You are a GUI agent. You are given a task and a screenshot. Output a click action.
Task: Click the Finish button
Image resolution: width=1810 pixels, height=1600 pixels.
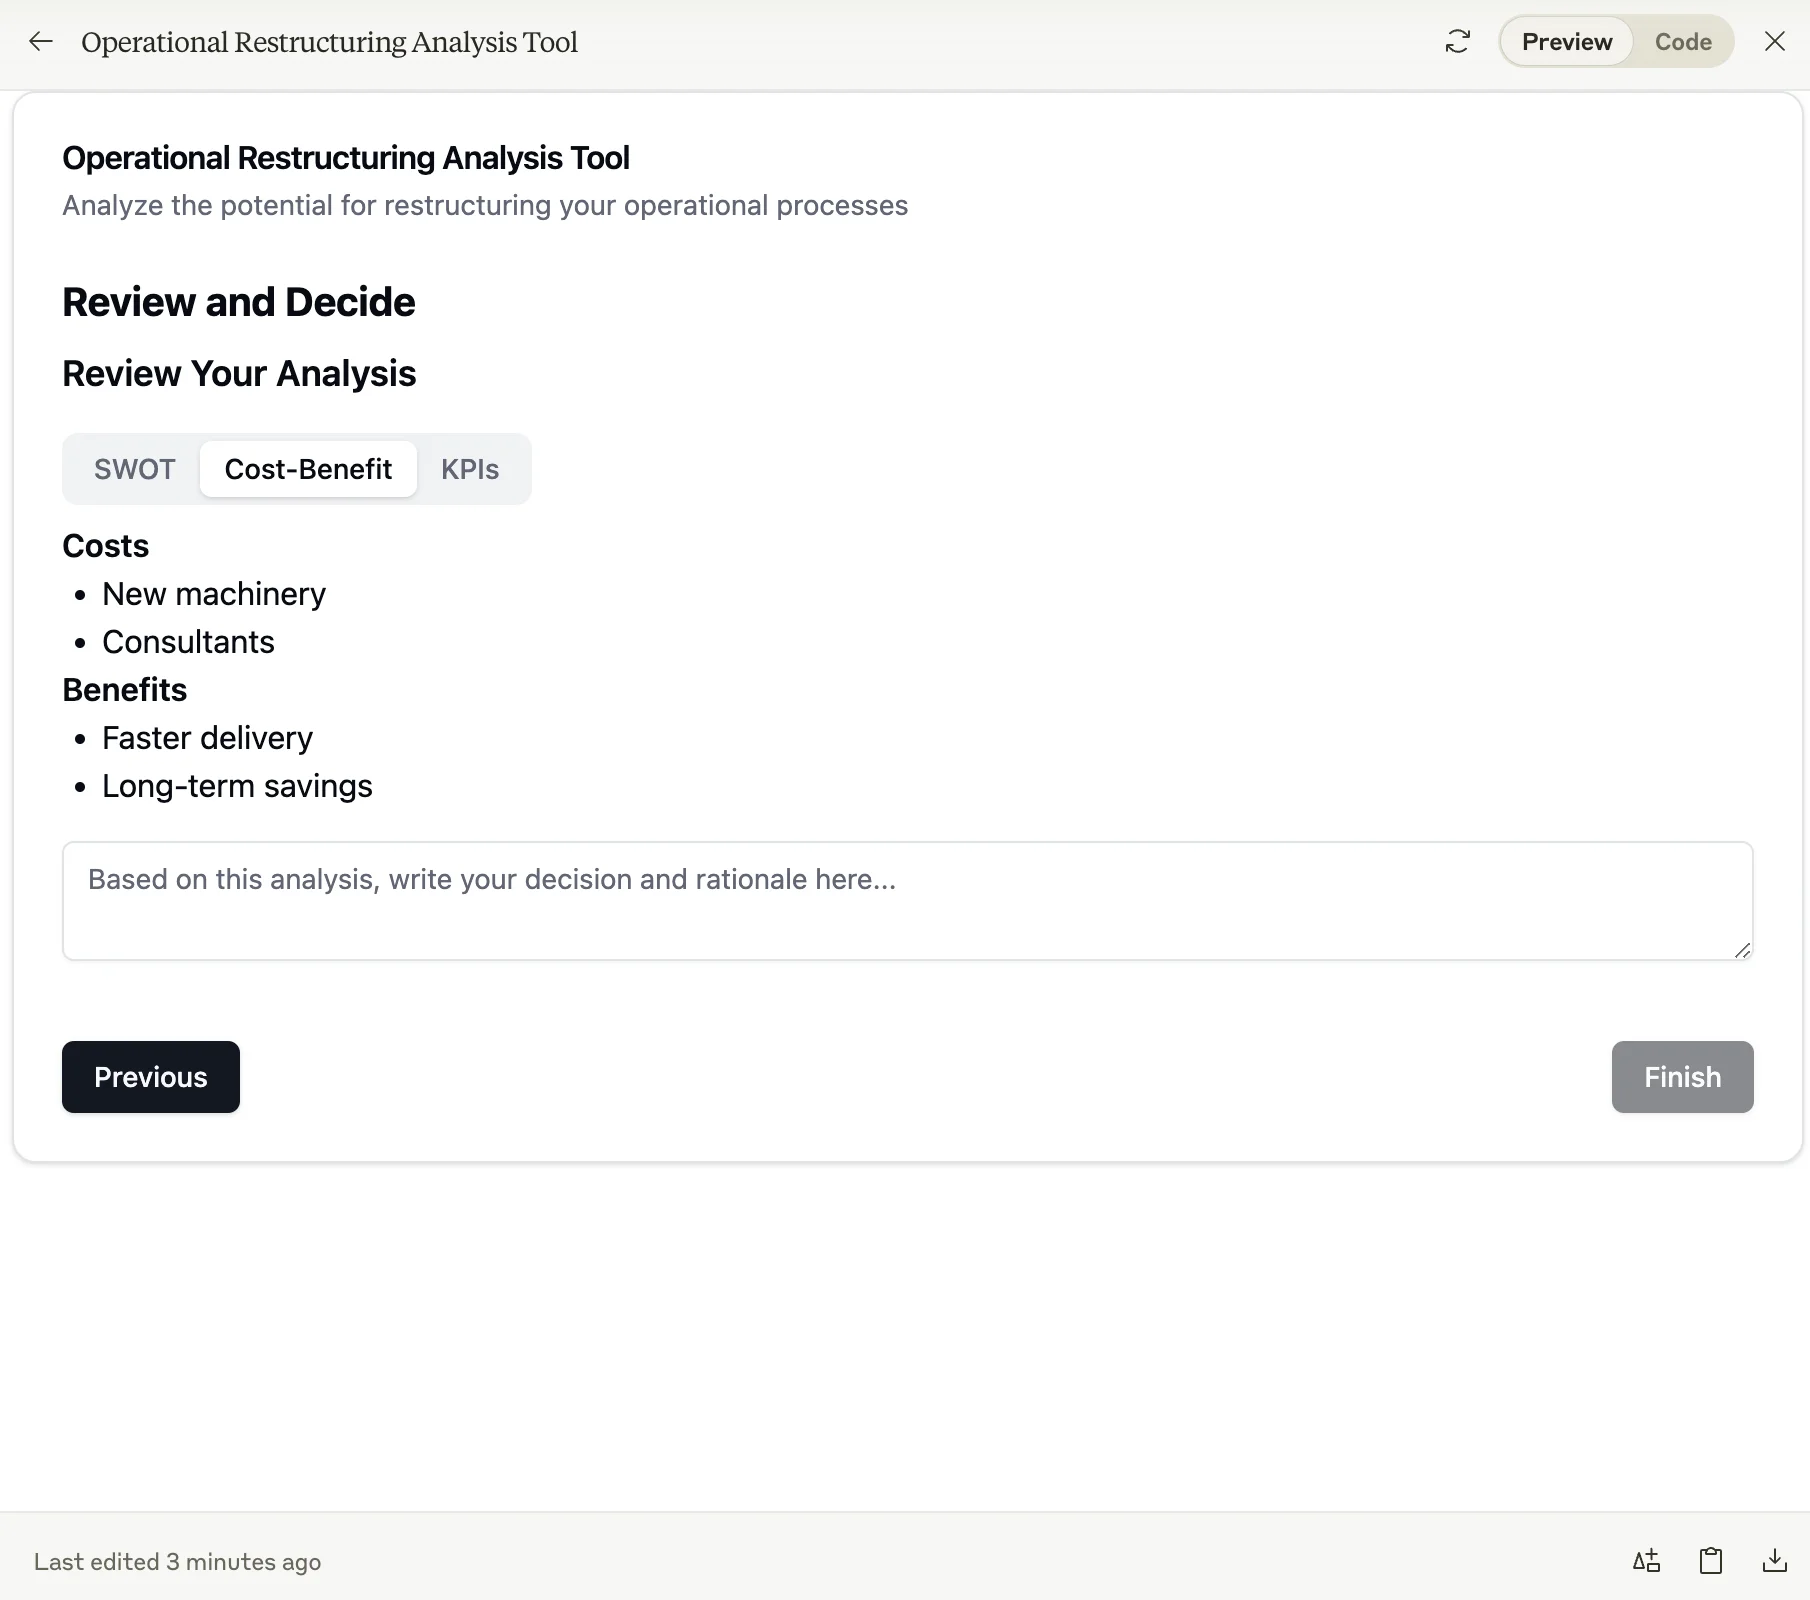pos(1683,1077)
